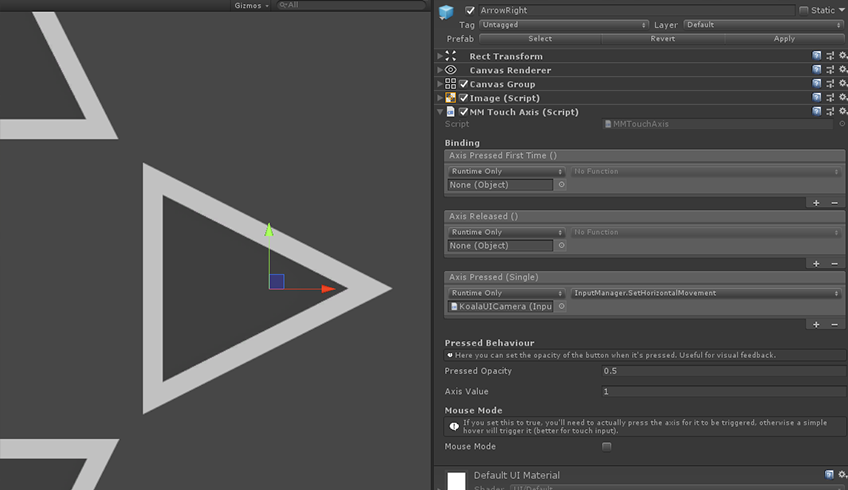Remove listener from Axis Released event
This screenshot has height=490, width=848.
834,264
